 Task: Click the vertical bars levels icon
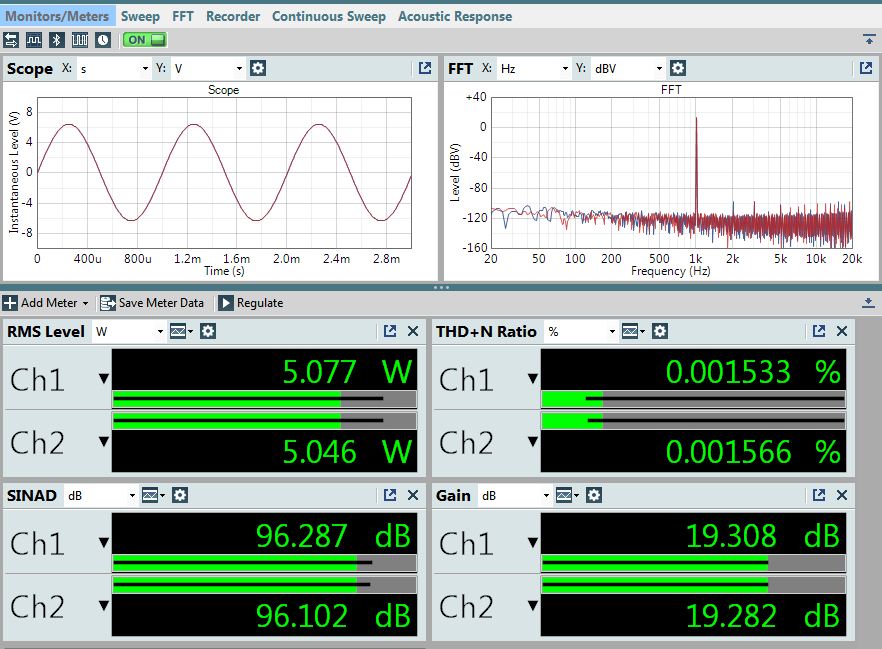tap(79, 40)
